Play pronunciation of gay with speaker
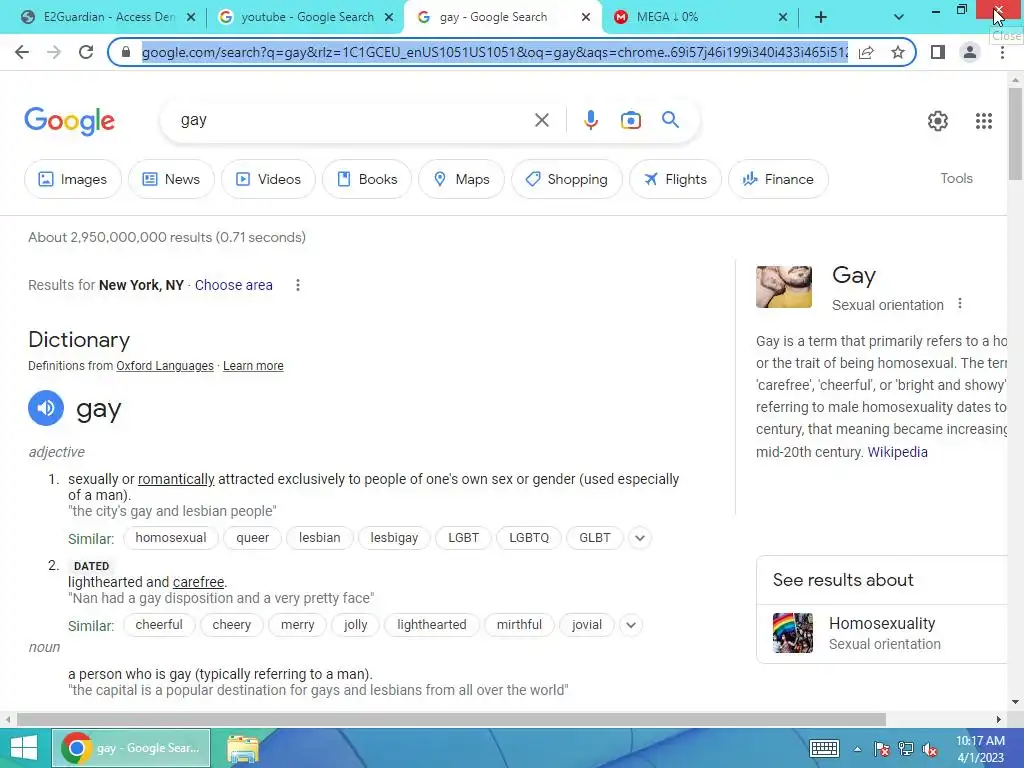 click(46, 408)
